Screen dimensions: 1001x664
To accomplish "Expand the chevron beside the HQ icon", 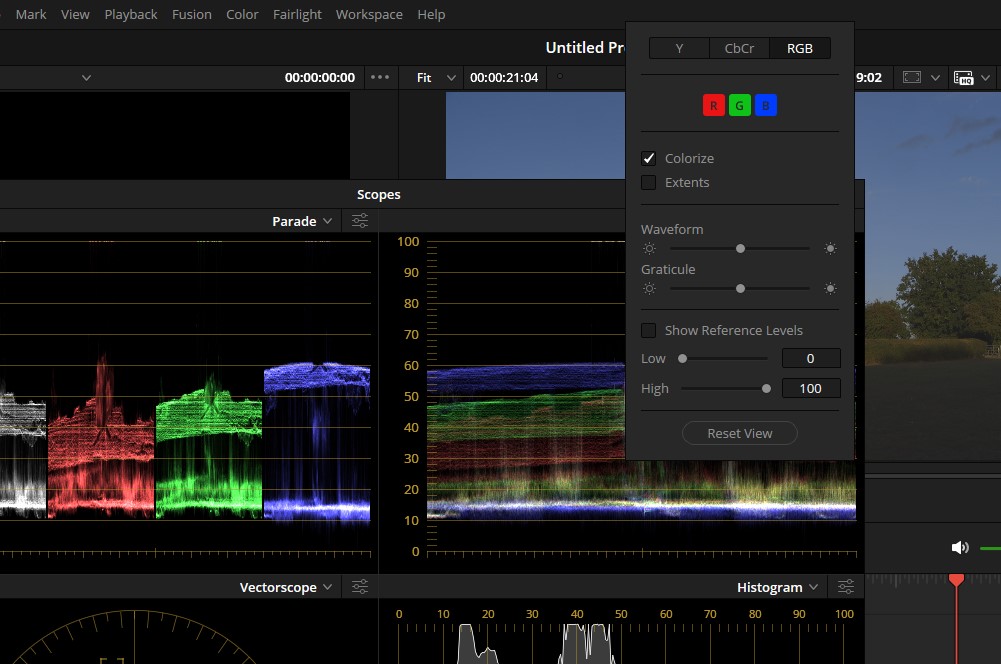I will (986, 77).
